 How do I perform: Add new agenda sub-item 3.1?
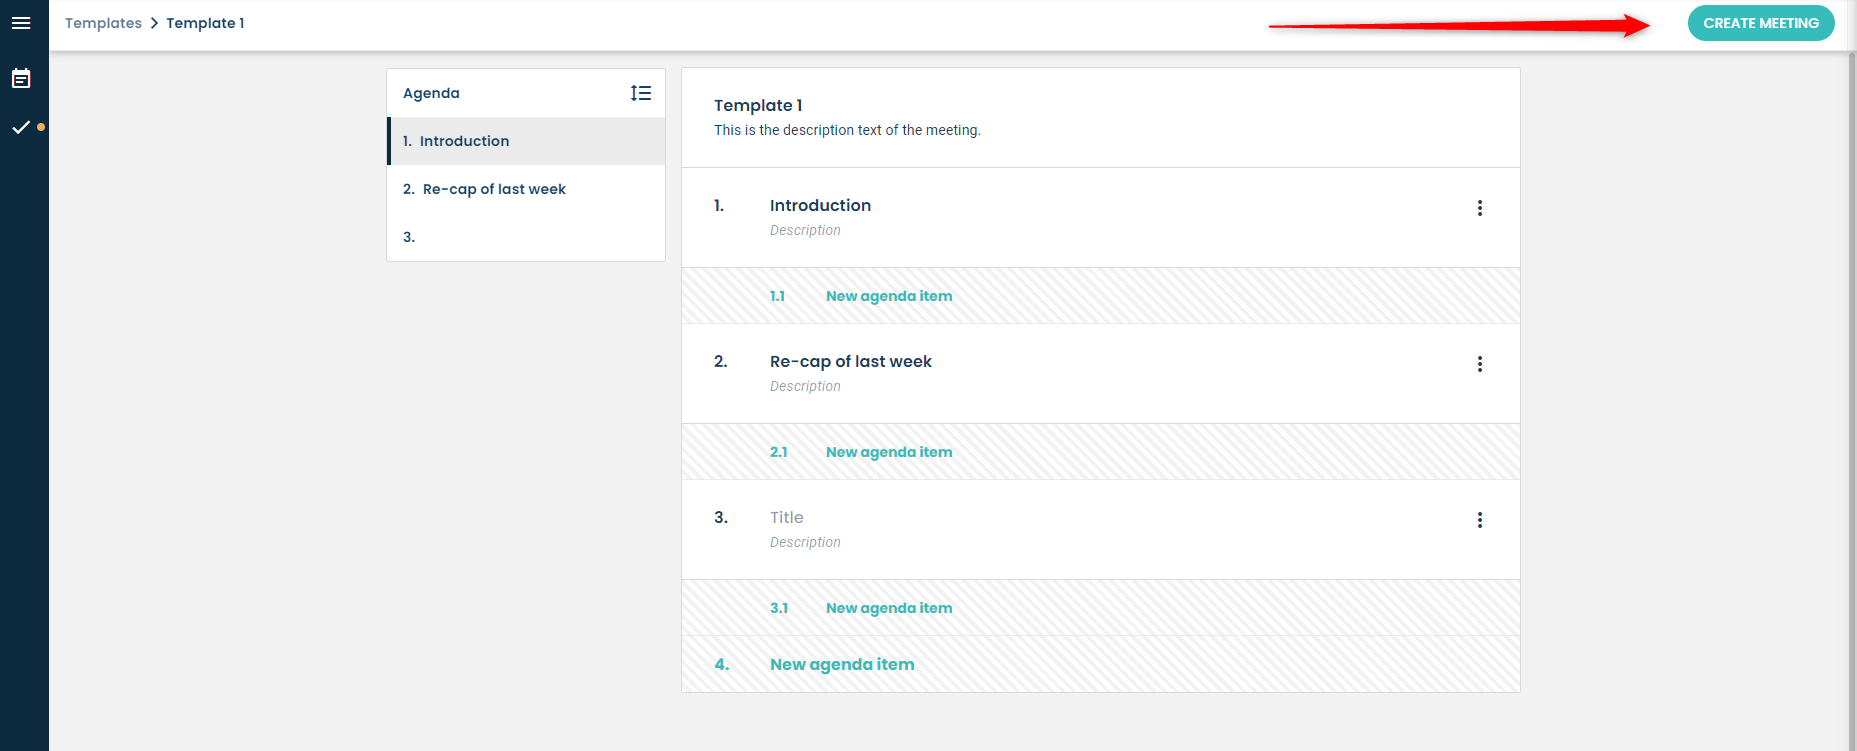click(x=888, y=608)
